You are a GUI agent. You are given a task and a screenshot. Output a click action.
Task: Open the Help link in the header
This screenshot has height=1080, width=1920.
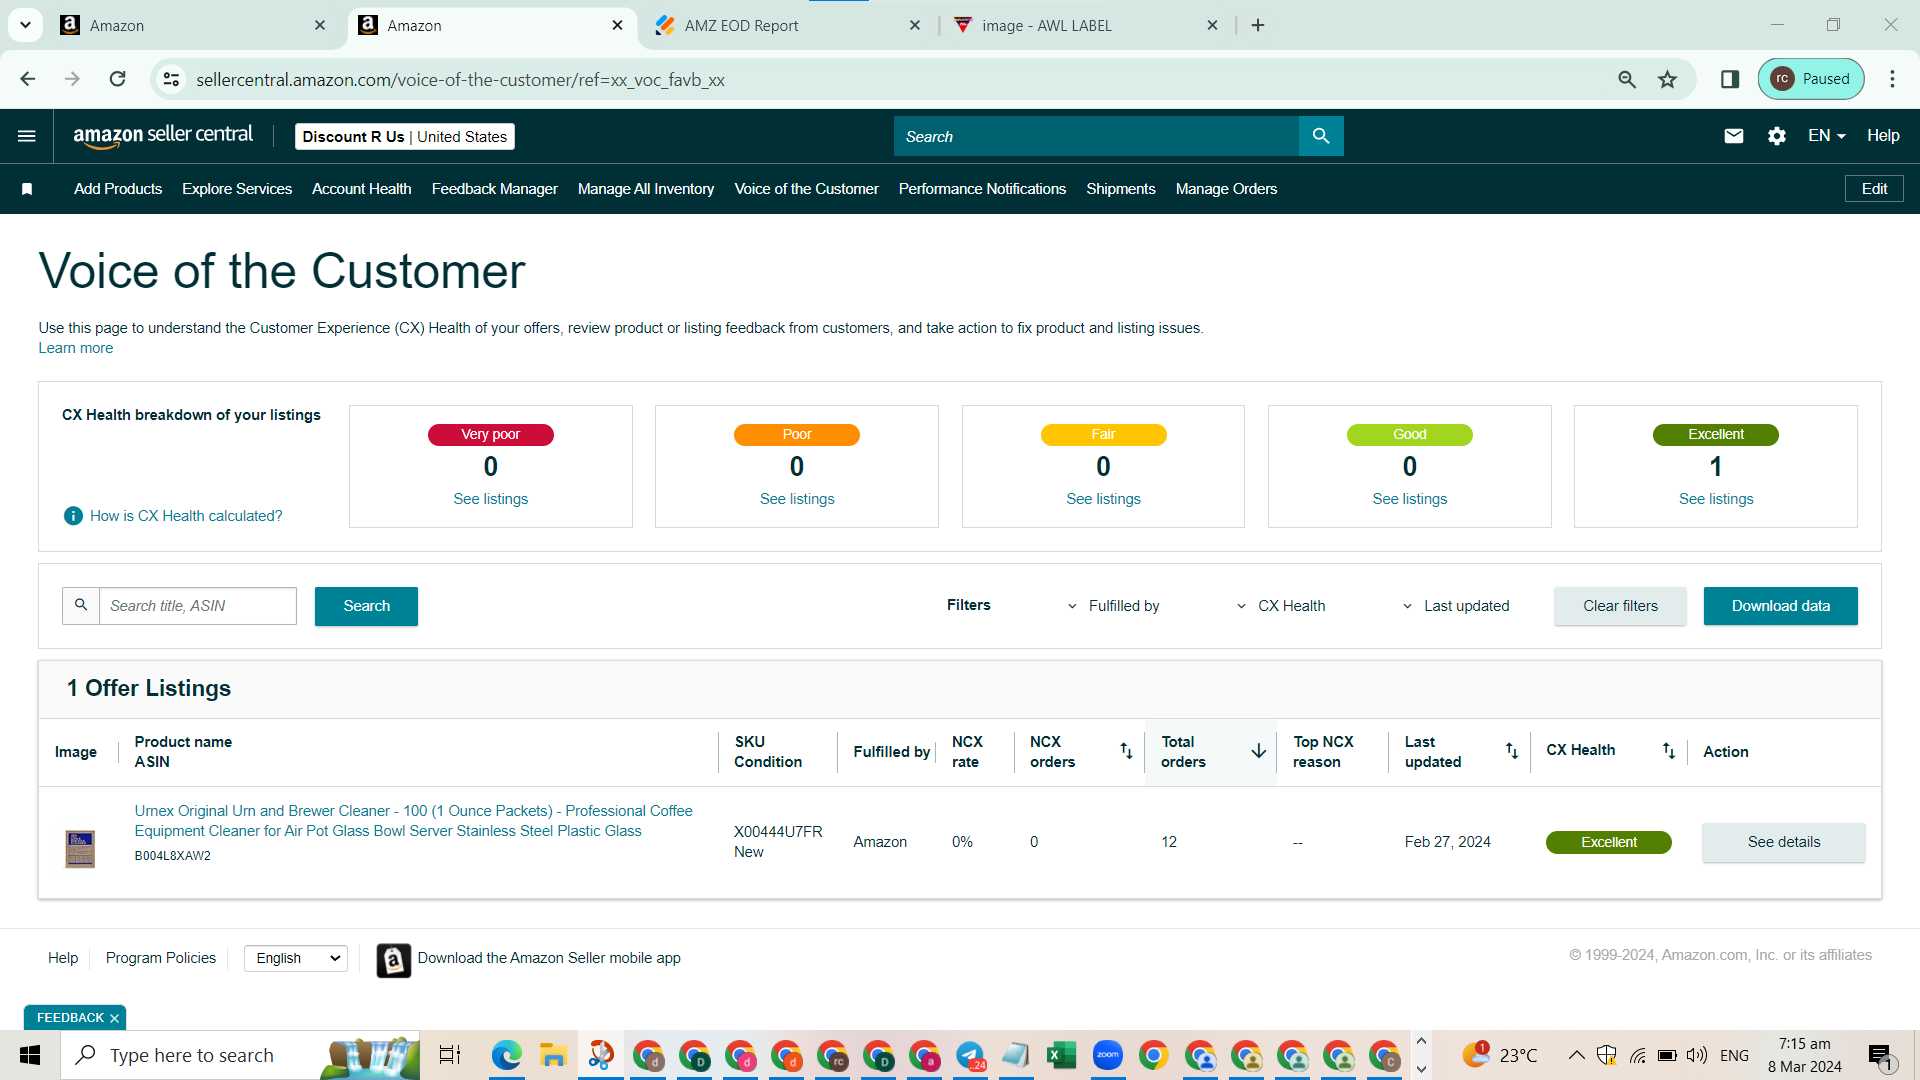tap(1883, 136)
